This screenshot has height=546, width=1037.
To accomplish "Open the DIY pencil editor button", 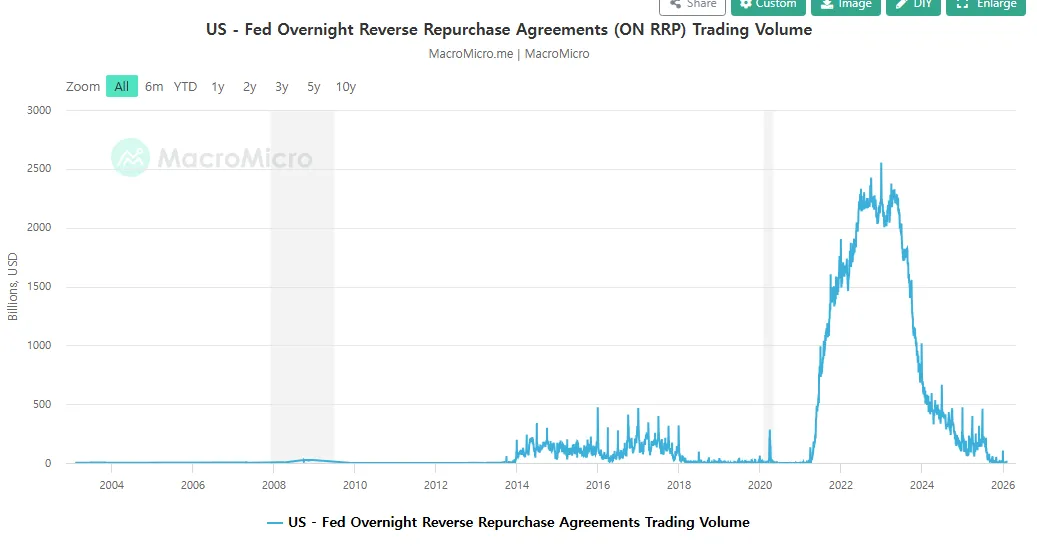I will point(913,5).
